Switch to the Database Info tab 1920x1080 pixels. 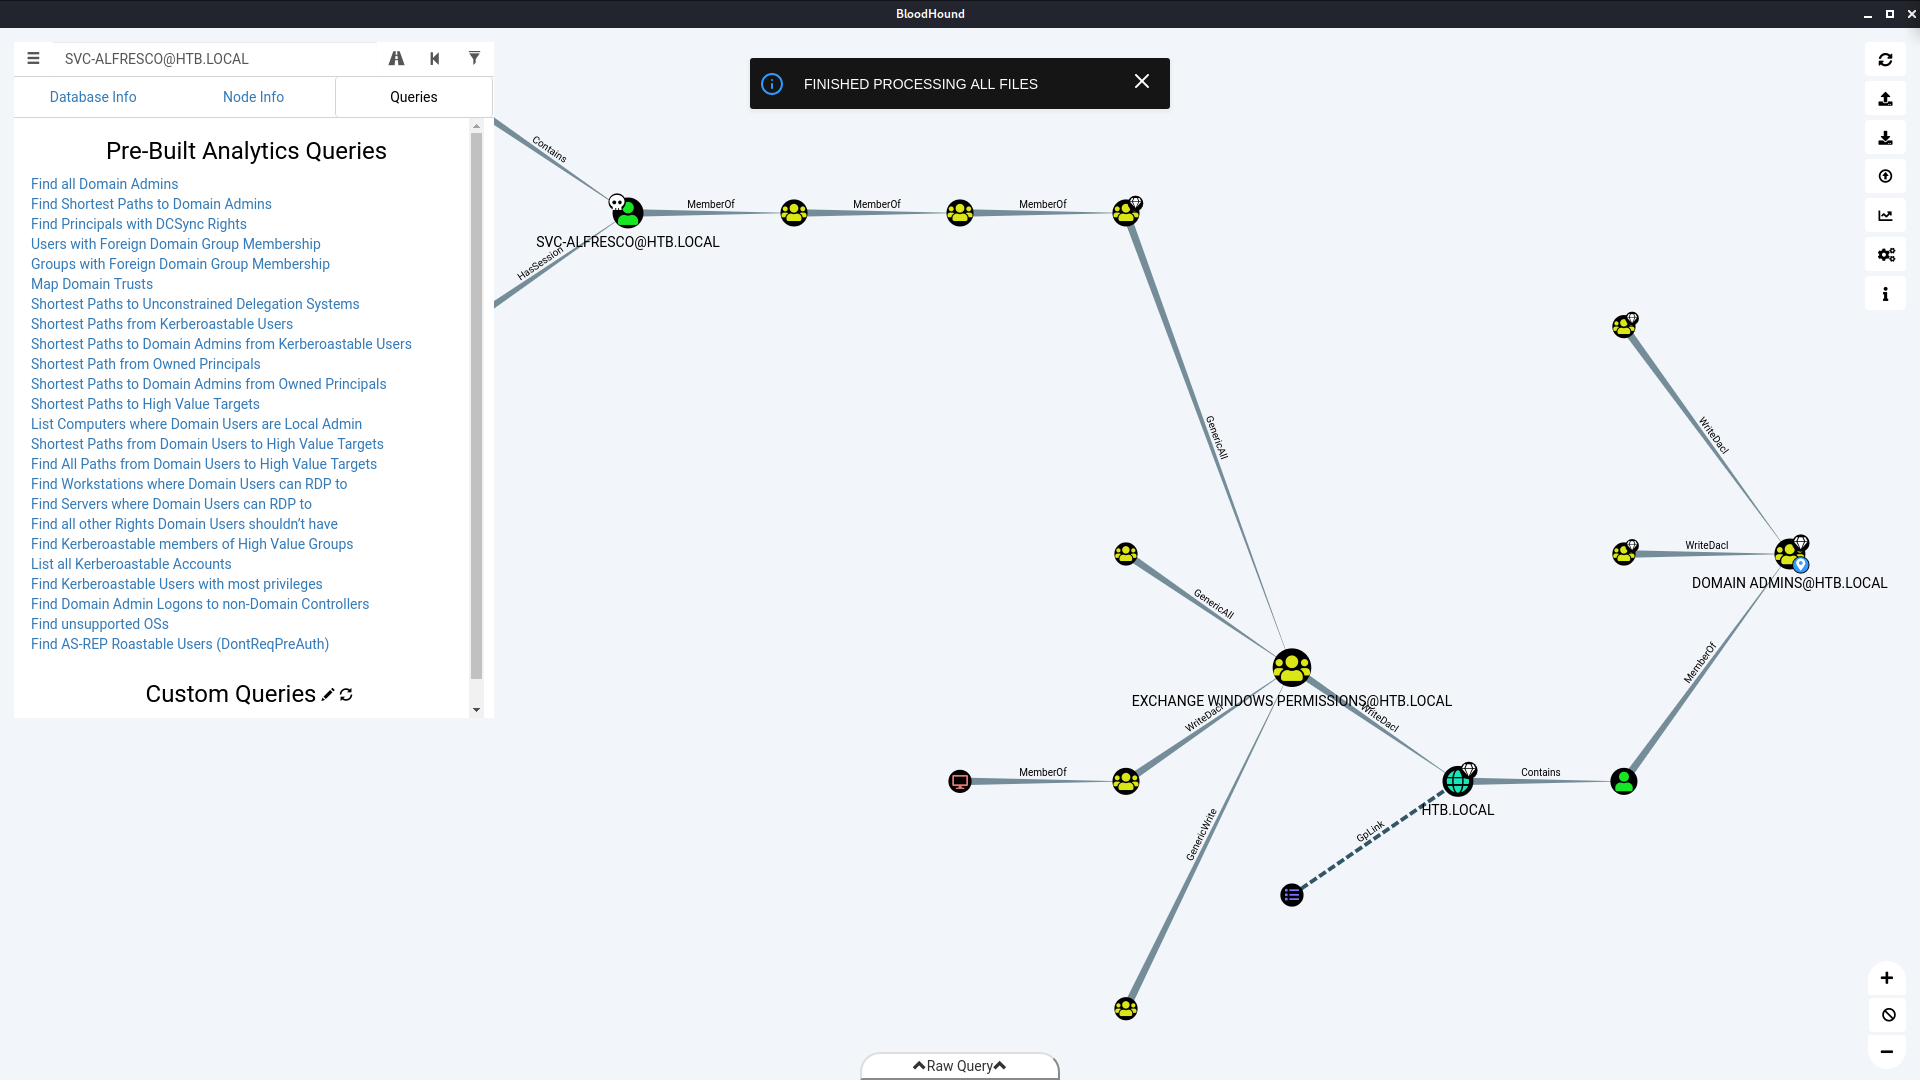click(93, 97)
